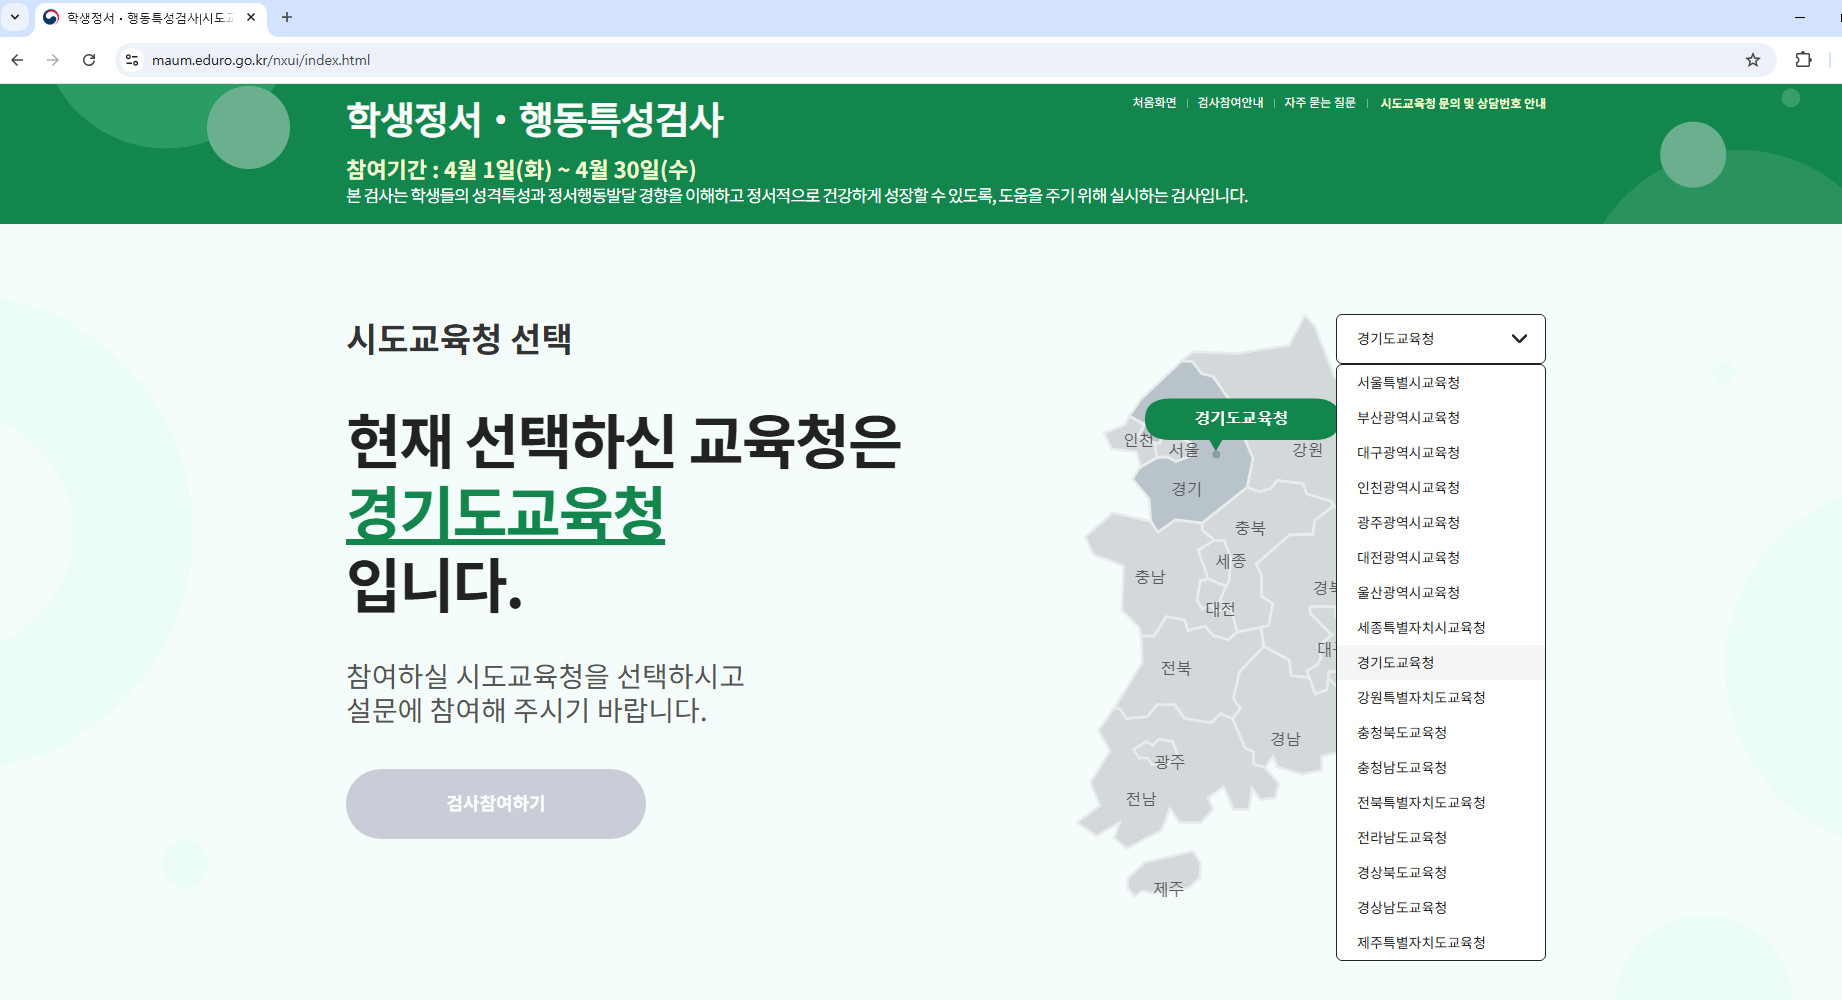This screenshot has width=1842, height=1000.
Task: Select 전남 region on the map
Action: [x=1141, y=799]
